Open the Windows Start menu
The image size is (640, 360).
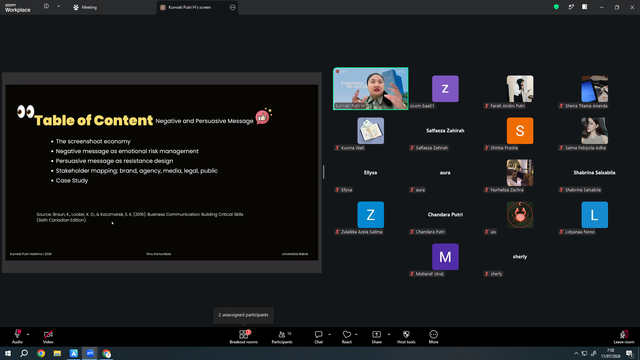click(x=8, y=353)
